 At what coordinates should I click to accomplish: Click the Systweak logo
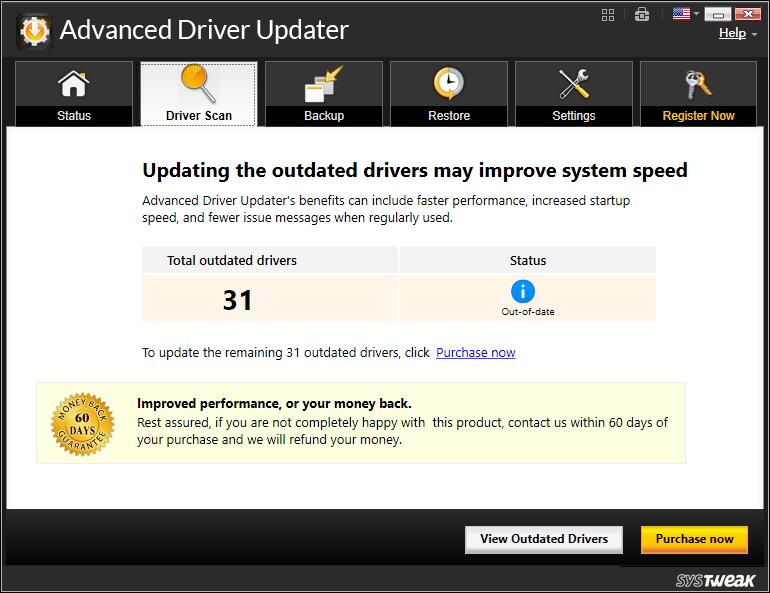coord(715,580)
